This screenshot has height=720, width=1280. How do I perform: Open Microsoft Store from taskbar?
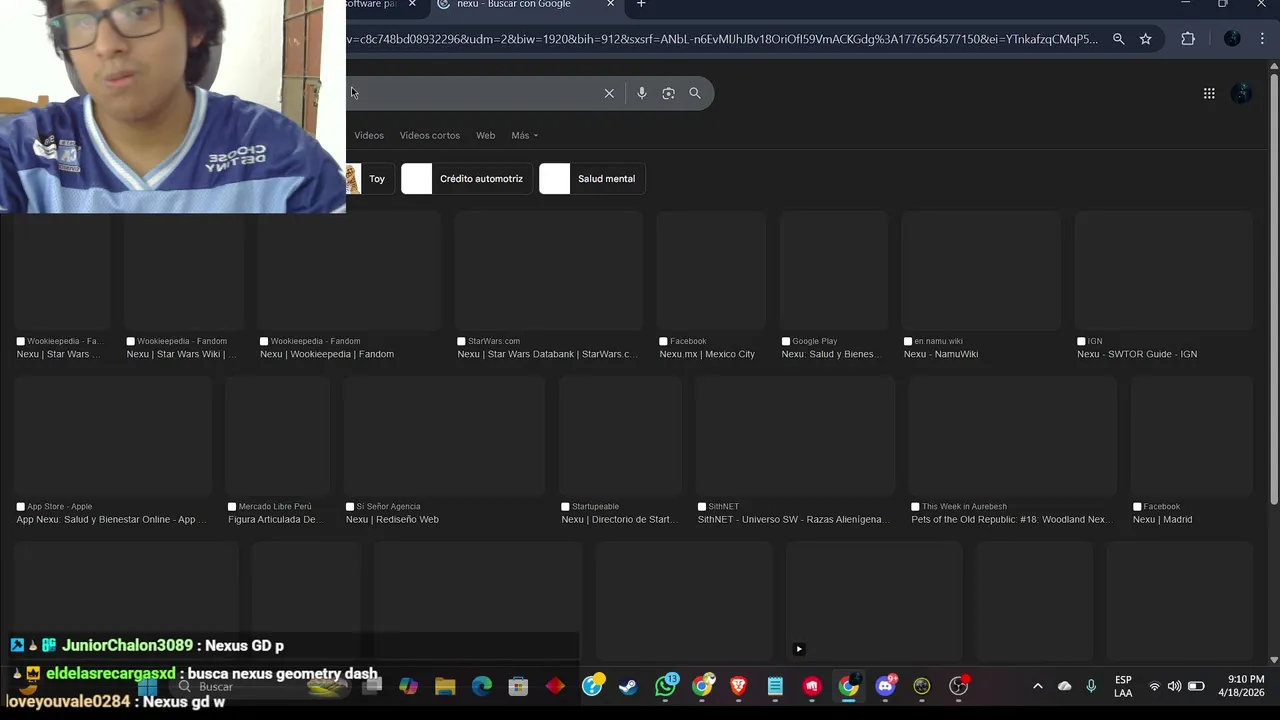518,686
